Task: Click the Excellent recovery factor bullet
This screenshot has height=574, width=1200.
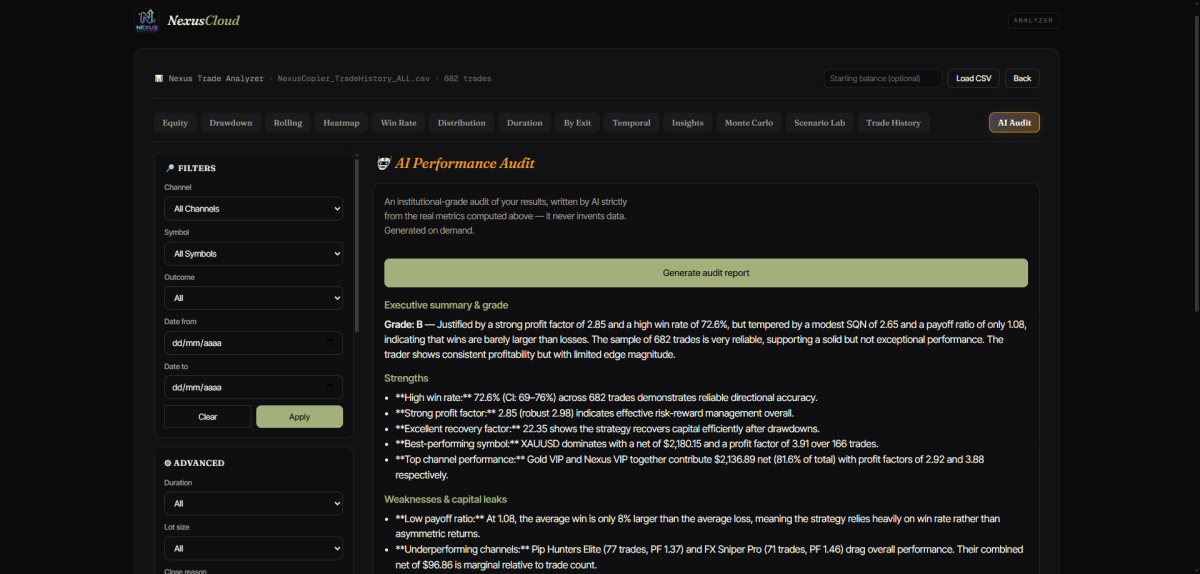Action: pos(607,428)
